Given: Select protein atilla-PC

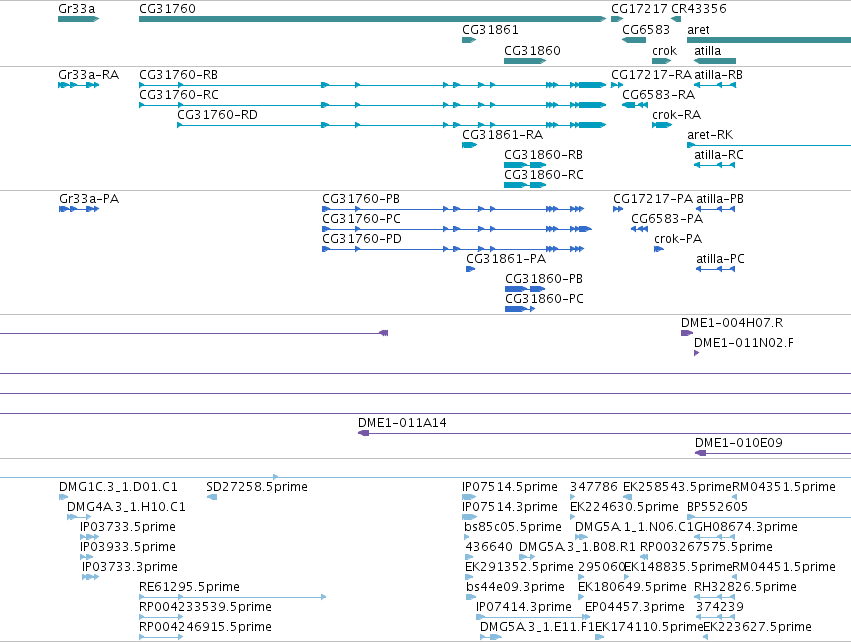Looking at the screenshot, I should coord(720,259).
